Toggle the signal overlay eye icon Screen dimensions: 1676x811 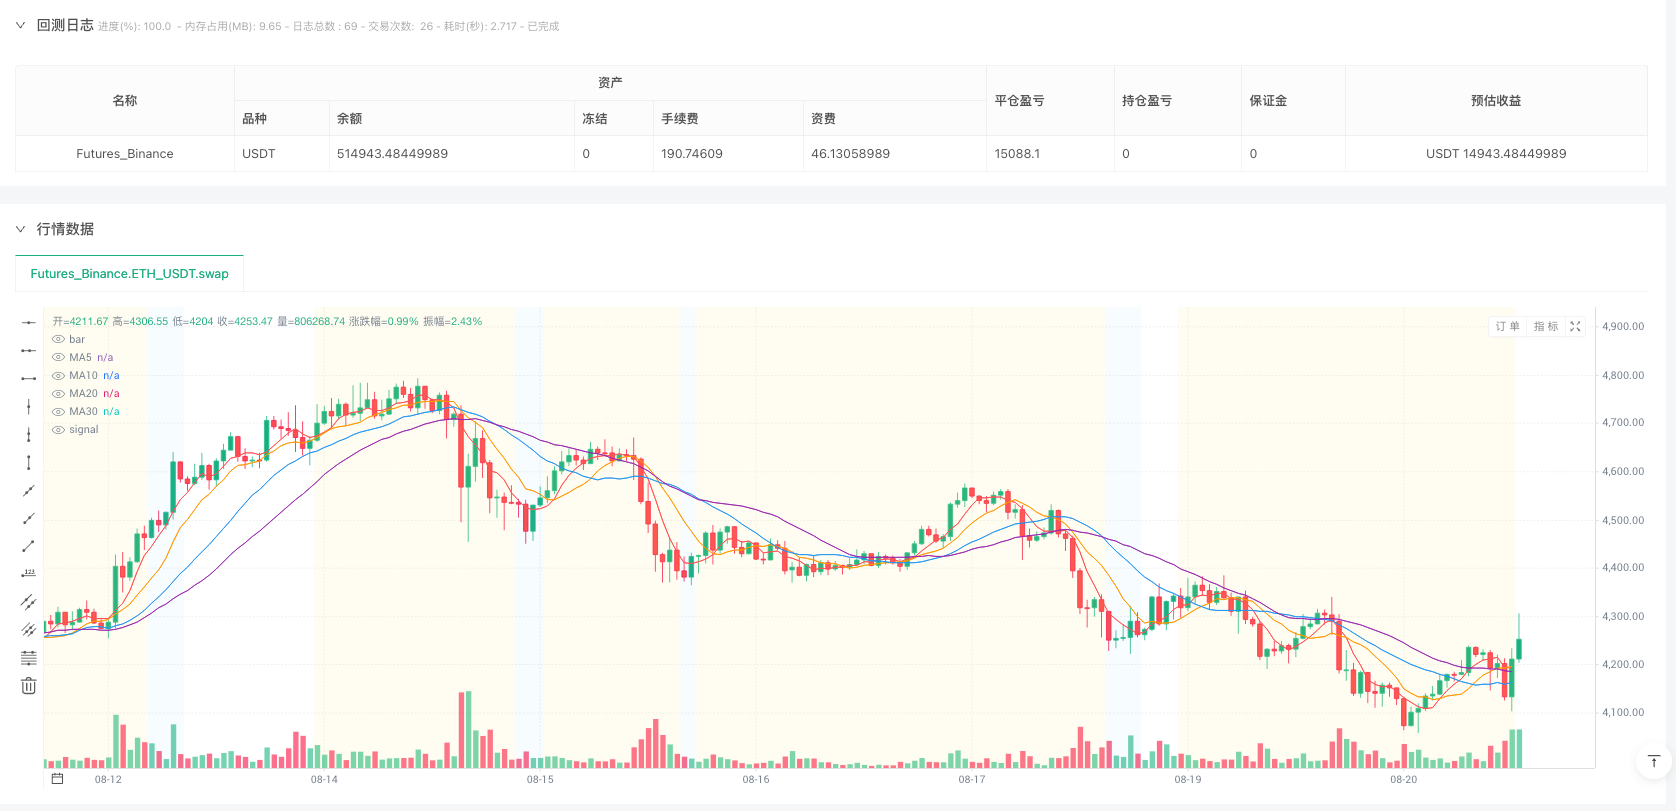58,429
